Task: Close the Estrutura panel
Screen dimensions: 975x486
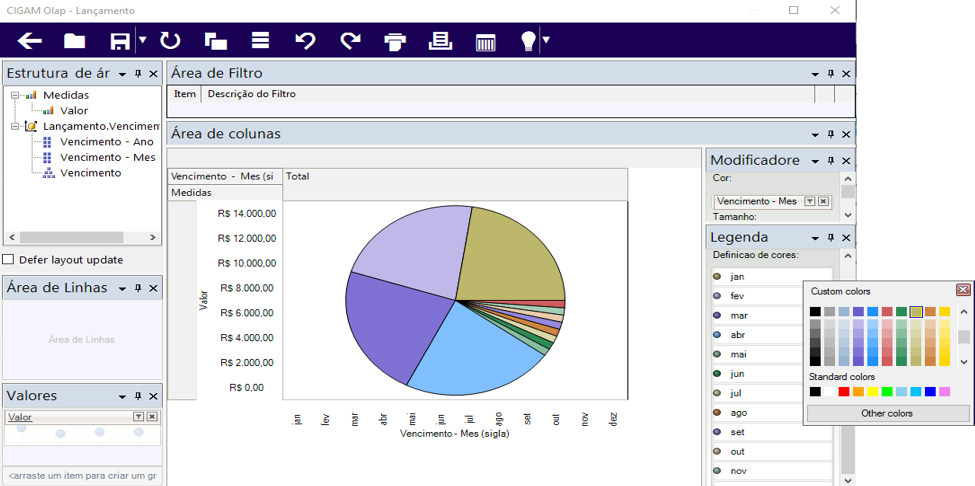Action: (x=153, y=74)
